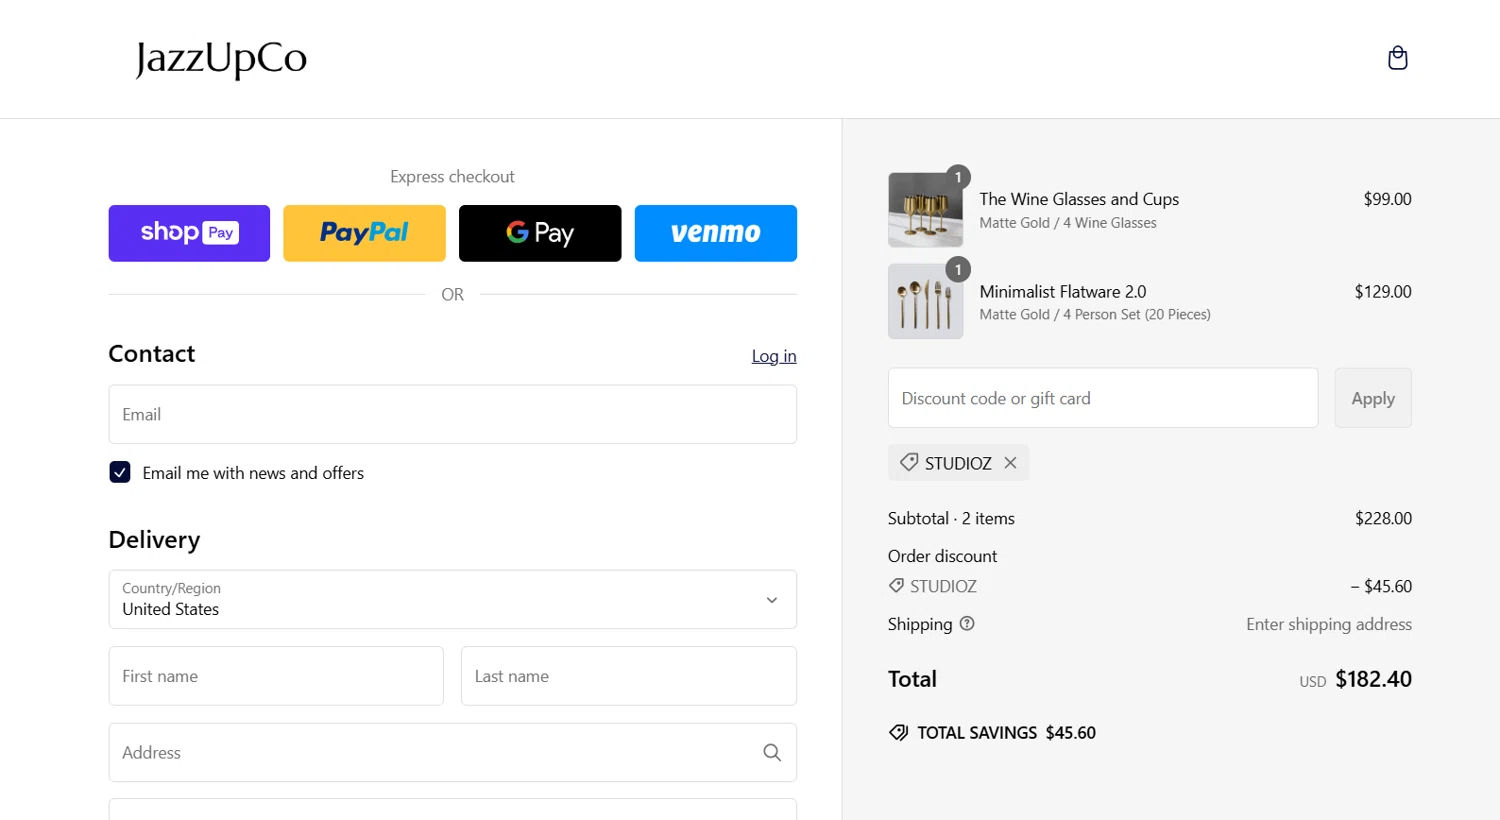Uncheck Email me with news and offers
The height and width of the screenshot is (820, 1500).
point(120,472)
